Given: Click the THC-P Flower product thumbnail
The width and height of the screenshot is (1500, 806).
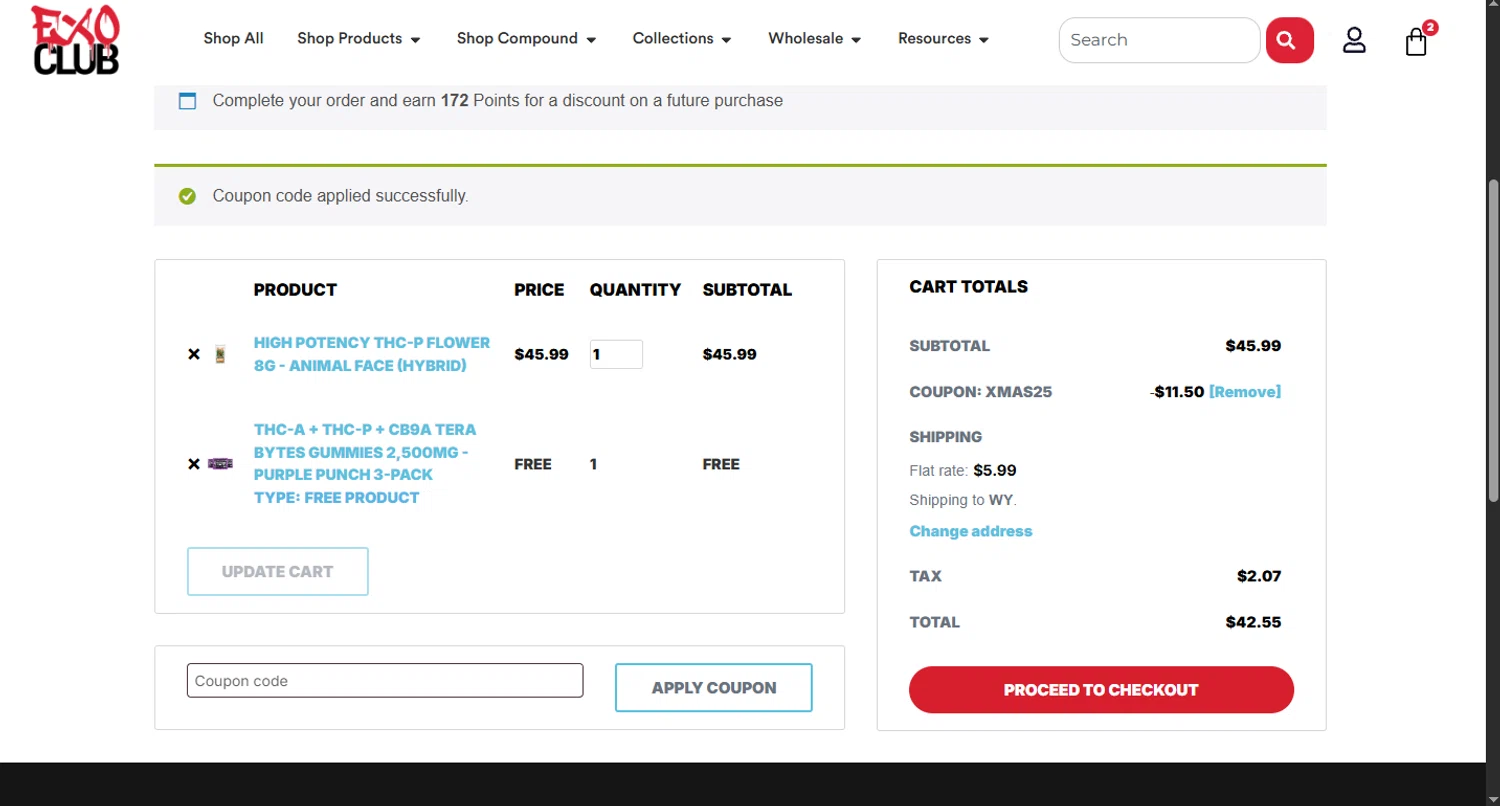Looking at the screenshot, I should 220,354.
